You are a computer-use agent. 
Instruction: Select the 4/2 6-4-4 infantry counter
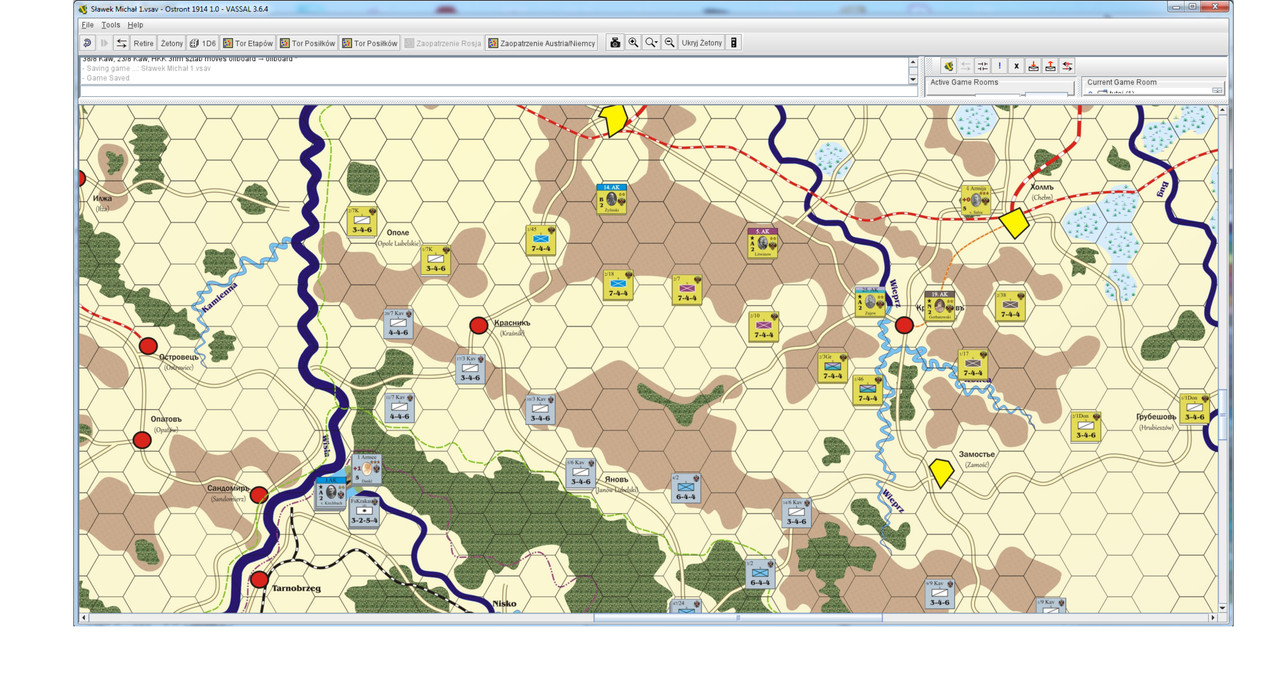686,488
